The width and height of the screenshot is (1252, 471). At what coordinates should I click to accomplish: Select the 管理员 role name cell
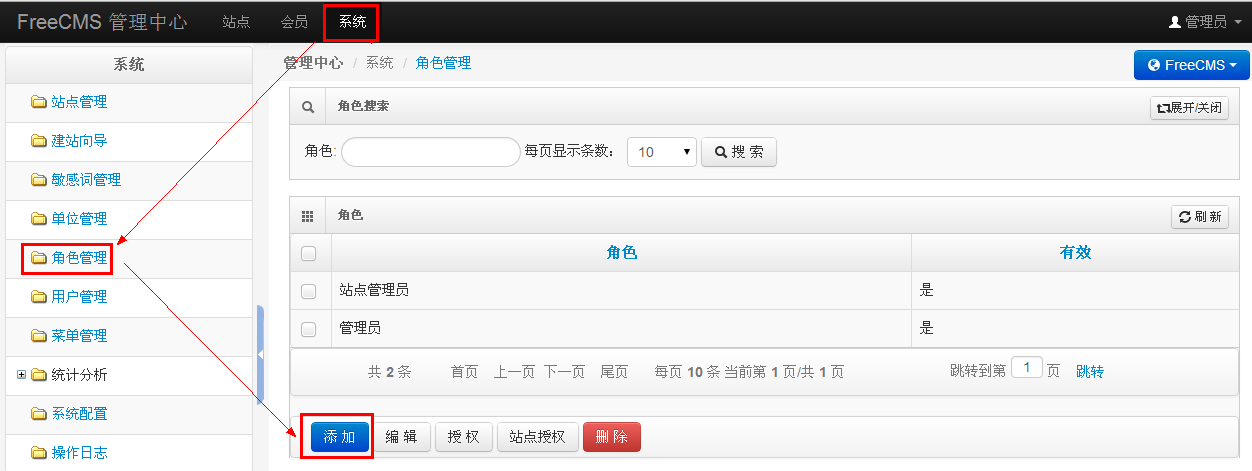[x=622, y=329]
